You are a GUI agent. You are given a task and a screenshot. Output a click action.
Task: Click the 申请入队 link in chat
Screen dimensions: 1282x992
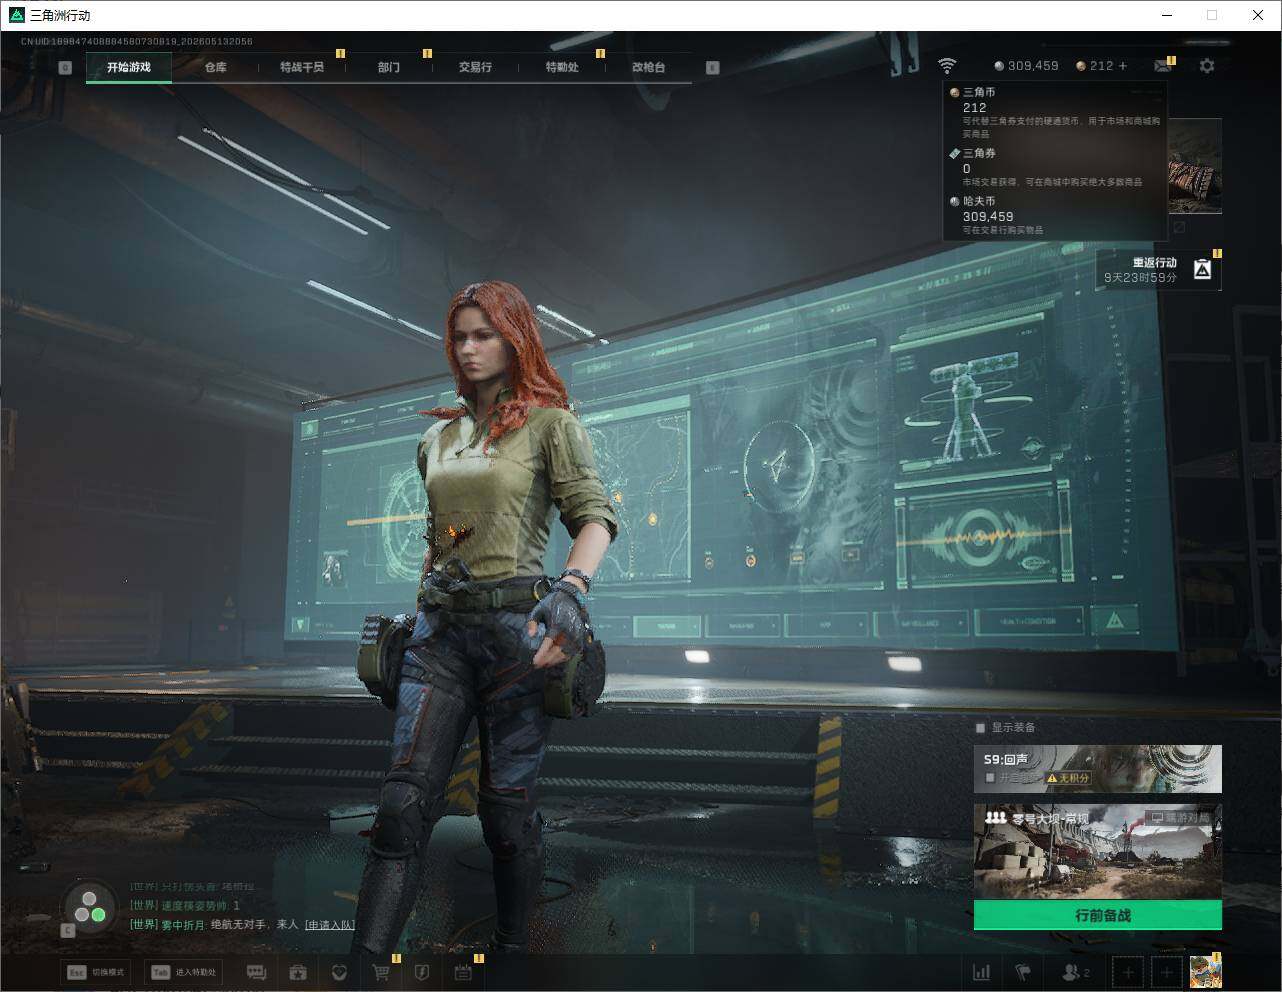(330, 925)
